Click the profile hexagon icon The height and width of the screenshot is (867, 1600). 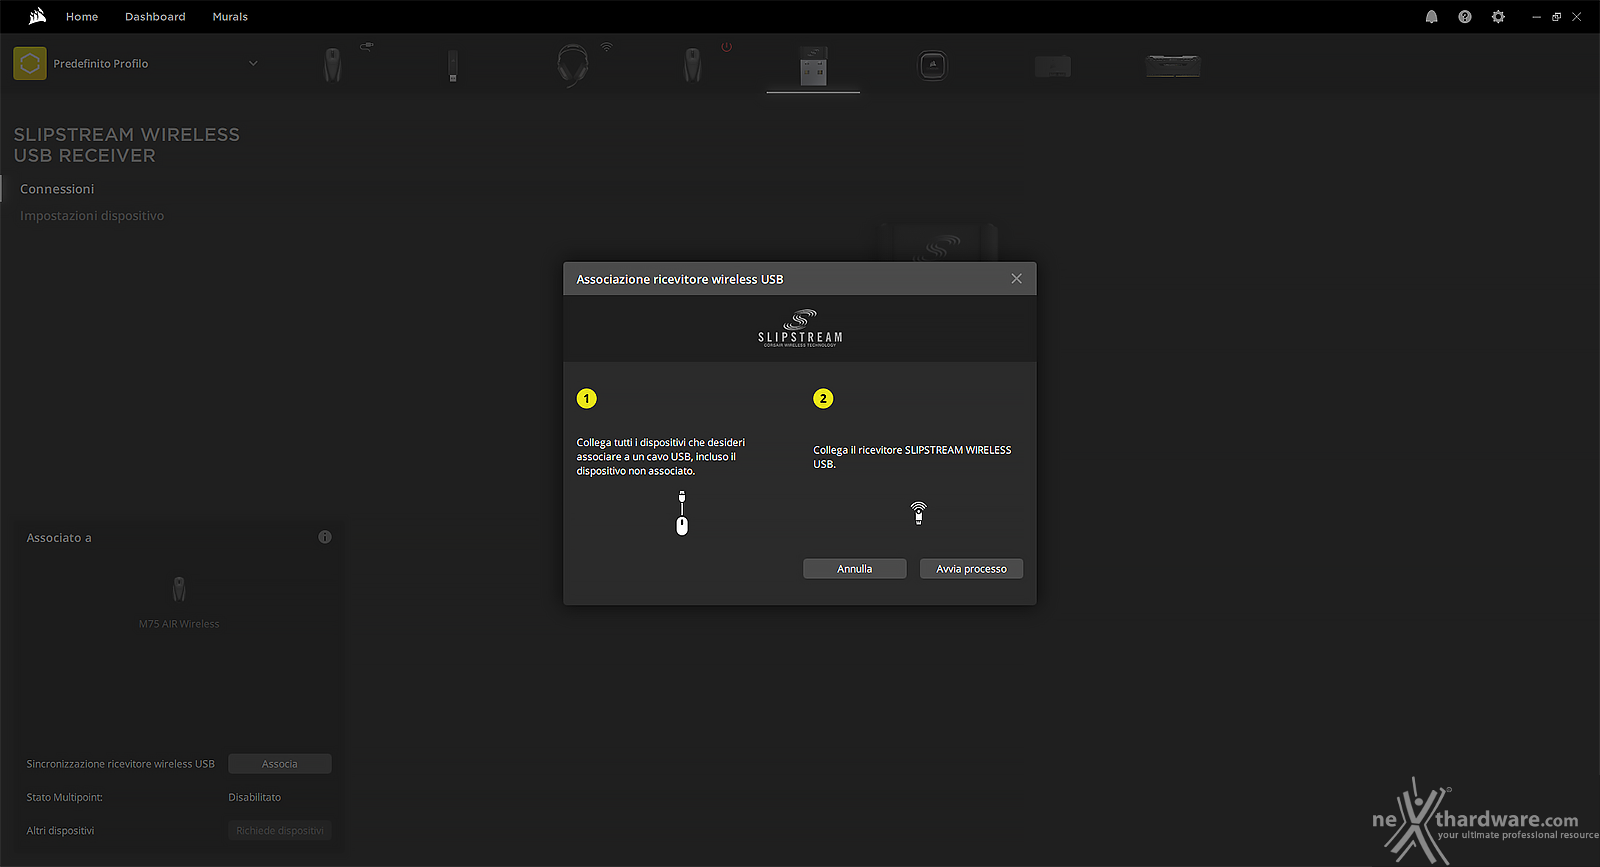(x=30, y=64)
